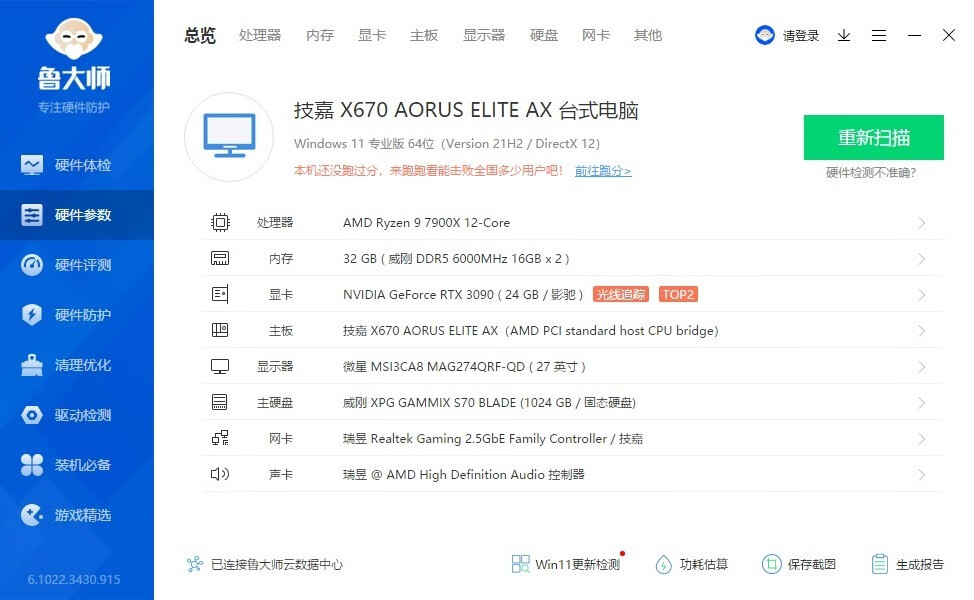Click the 显卡 graphics card icon
The height and width of the screenshot is (600, 974).
(x=220, y=294)
